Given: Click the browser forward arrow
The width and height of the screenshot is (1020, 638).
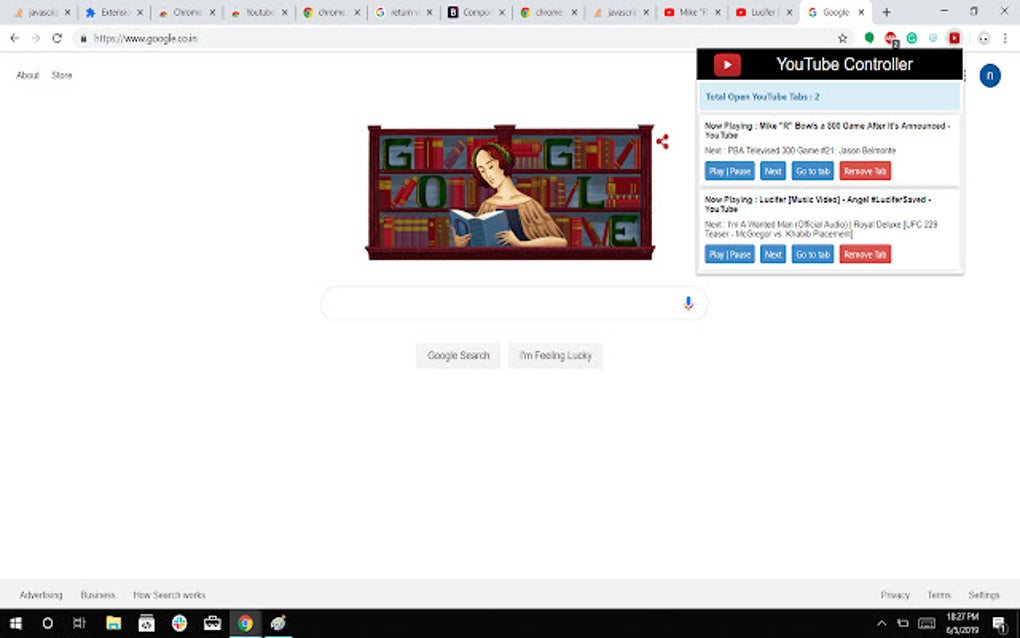Looking at the screenshot, I should (36, 38).
